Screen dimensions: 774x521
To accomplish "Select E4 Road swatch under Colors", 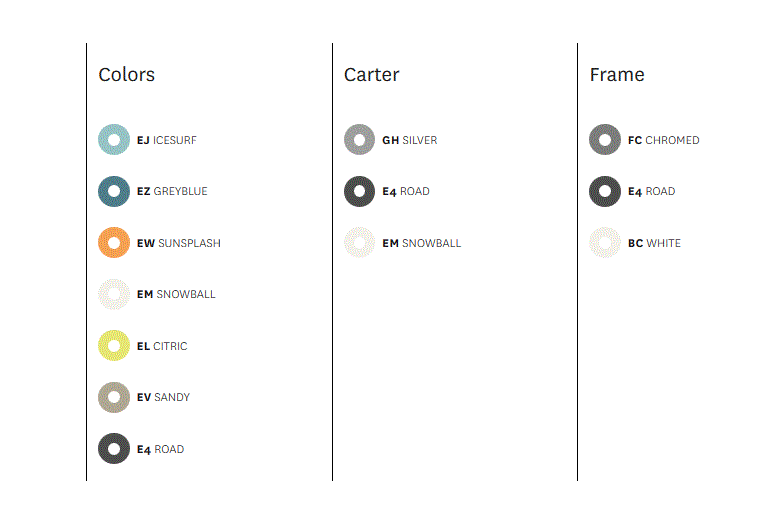I will 114,448.
